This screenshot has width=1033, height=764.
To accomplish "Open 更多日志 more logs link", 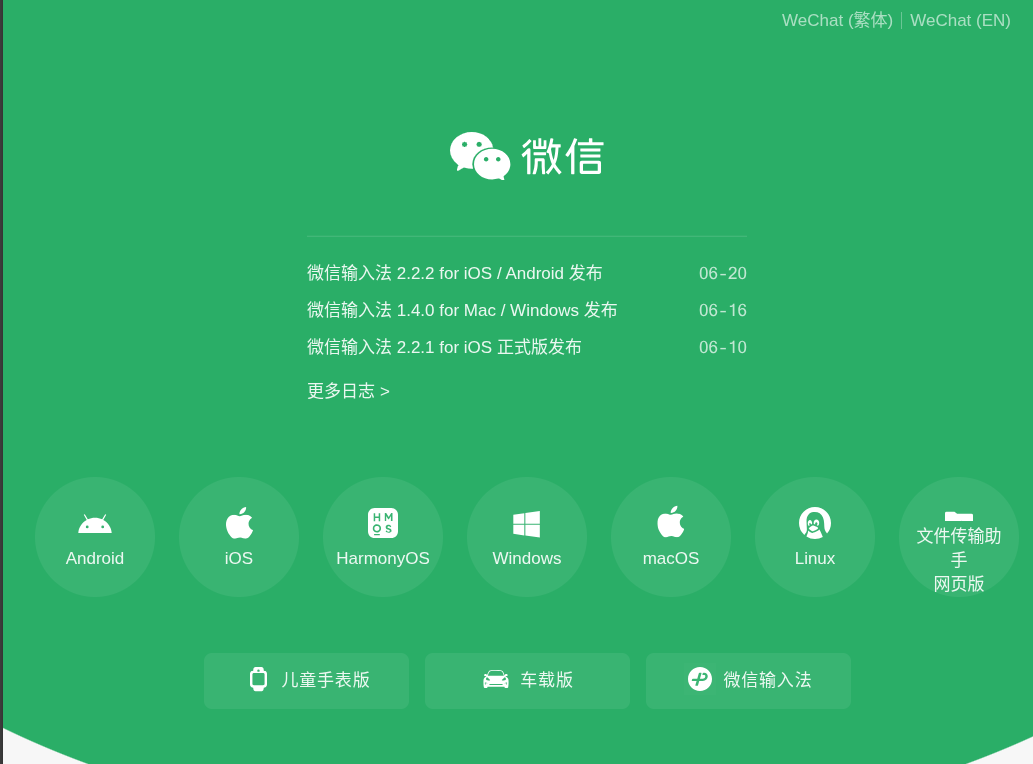I will [x=349, y=391].
